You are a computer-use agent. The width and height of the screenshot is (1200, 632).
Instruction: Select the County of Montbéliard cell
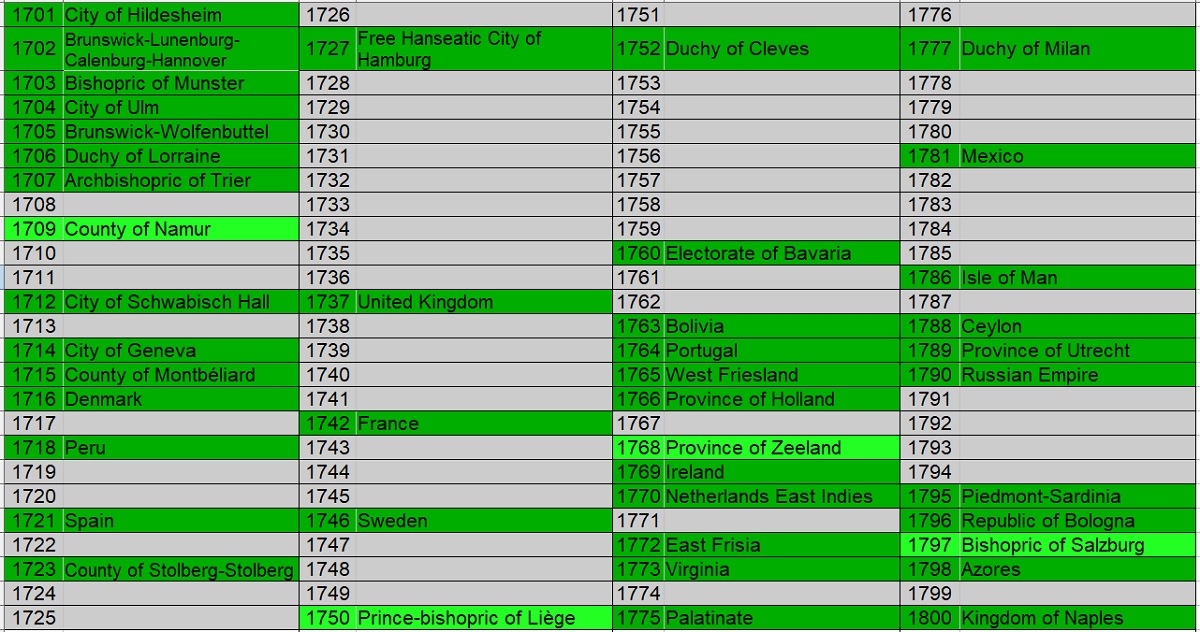[x=180, y=375]
